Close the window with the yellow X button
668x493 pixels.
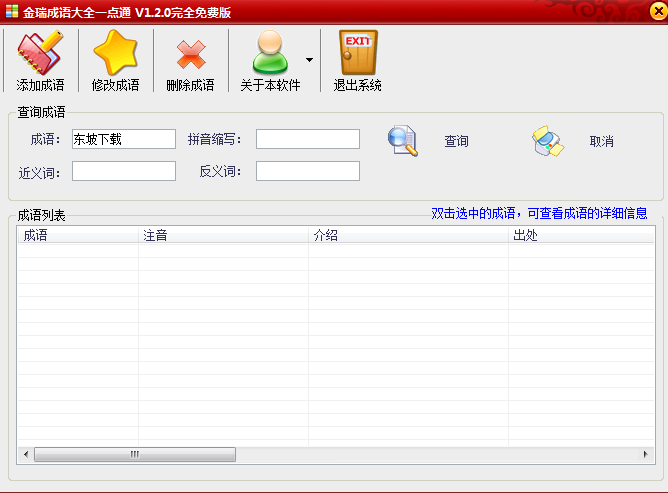pos(659,12)
